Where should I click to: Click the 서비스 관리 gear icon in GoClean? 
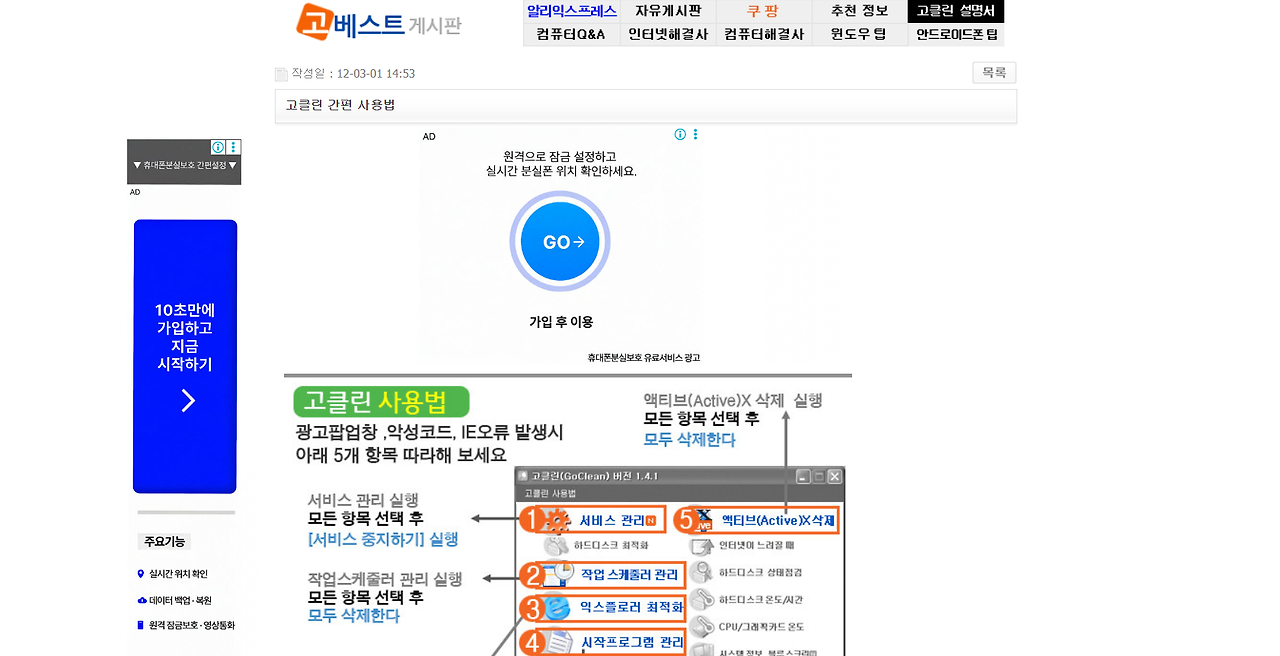tap(558, 520)
